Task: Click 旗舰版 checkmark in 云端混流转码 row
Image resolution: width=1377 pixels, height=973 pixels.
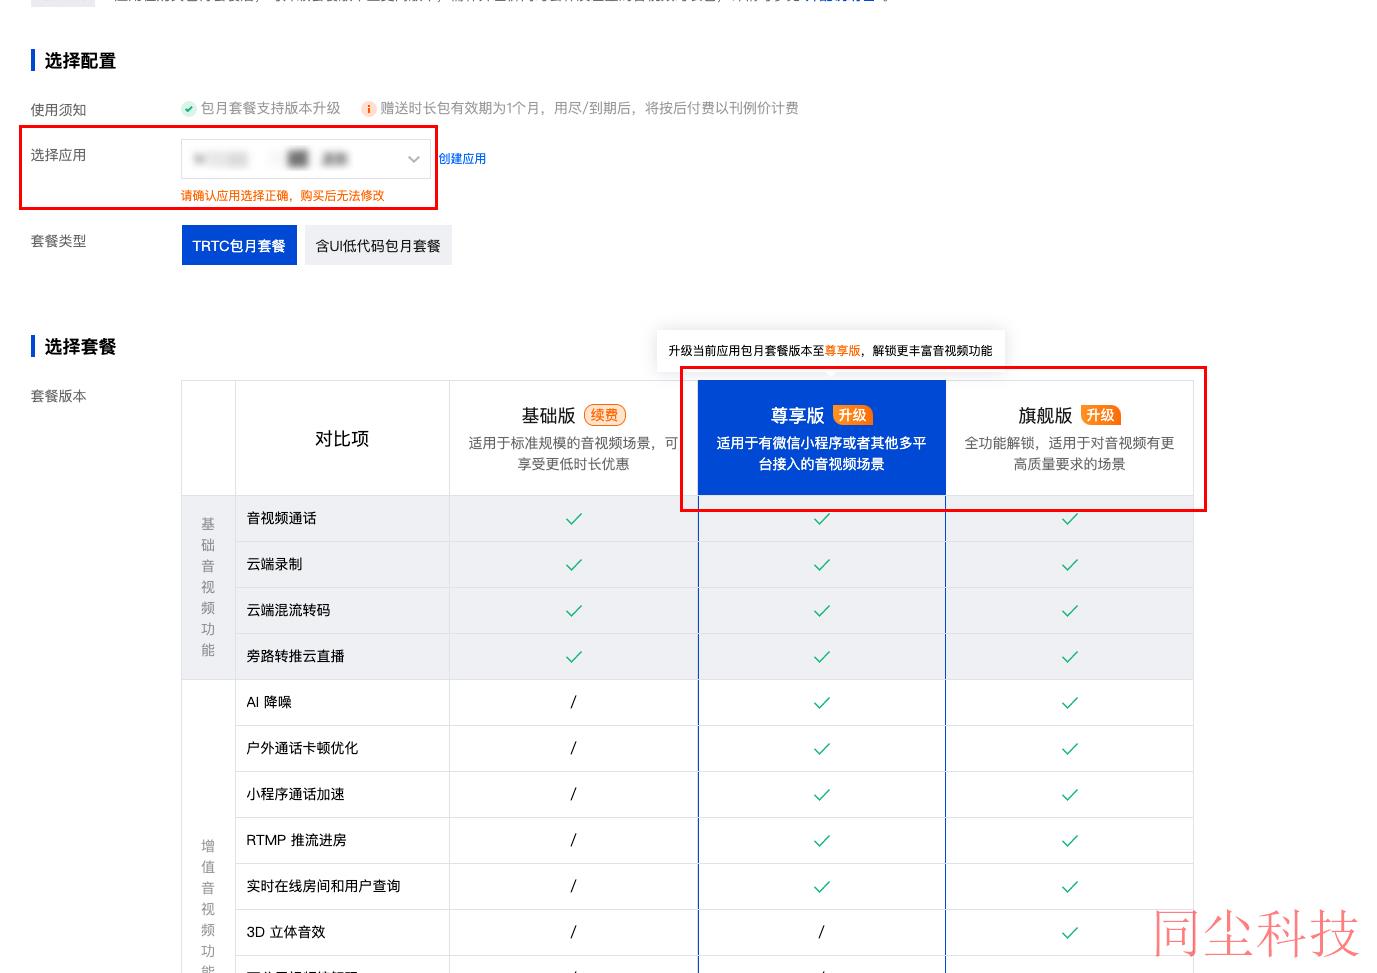Action: coord(1070,611)
